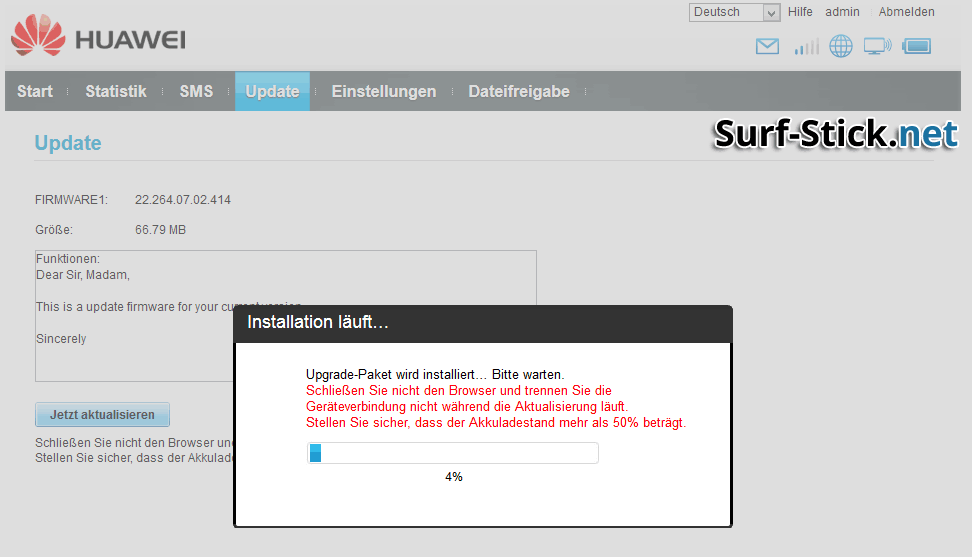Screen dimensions: 972x557
Task: Click the admin user link
Action: point(842,12)
